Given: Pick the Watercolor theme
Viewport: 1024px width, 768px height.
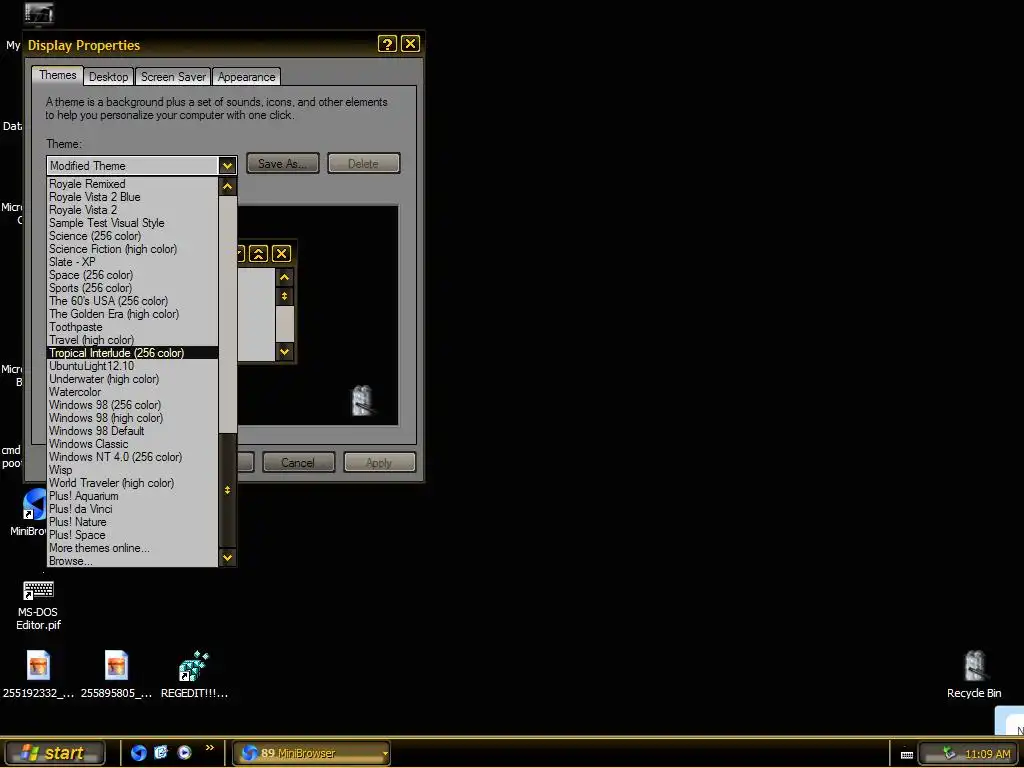Looking at the screenshot, I should 133,392.
